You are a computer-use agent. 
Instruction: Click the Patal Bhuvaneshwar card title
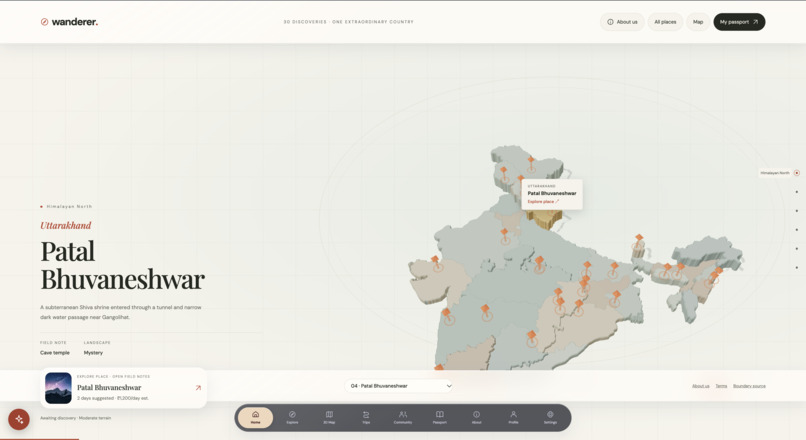tap(109, 388)
